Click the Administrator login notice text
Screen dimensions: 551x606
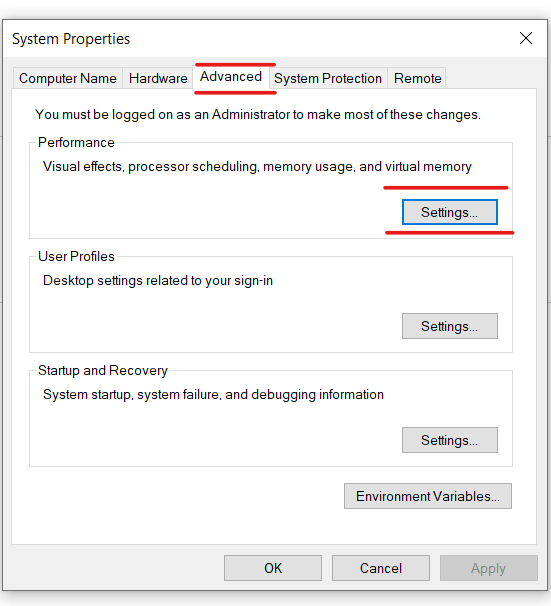tap(258, 115)
